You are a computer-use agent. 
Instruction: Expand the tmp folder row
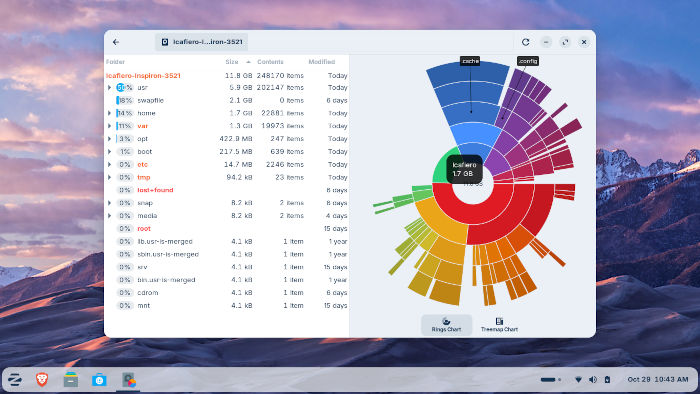point(109,177)
